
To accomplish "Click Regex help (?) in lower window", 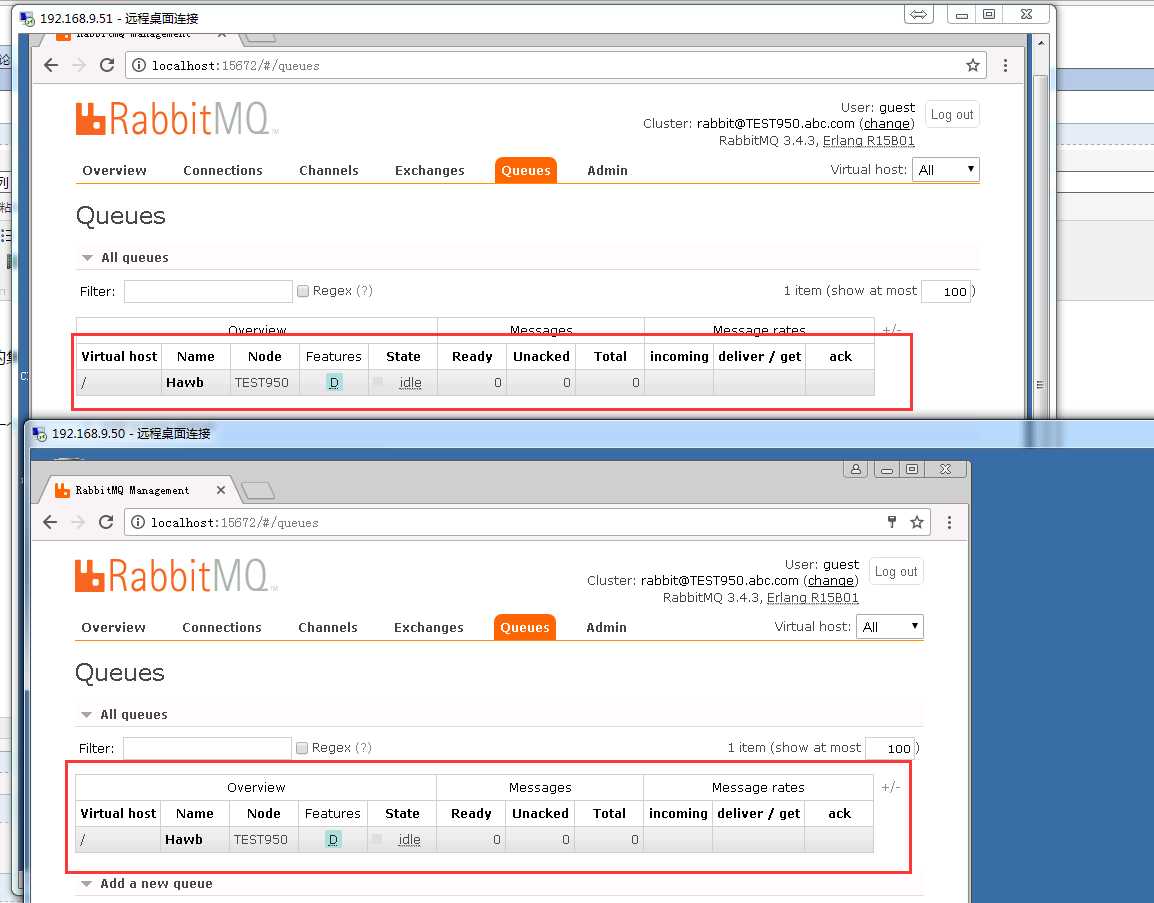I will 364,748.
